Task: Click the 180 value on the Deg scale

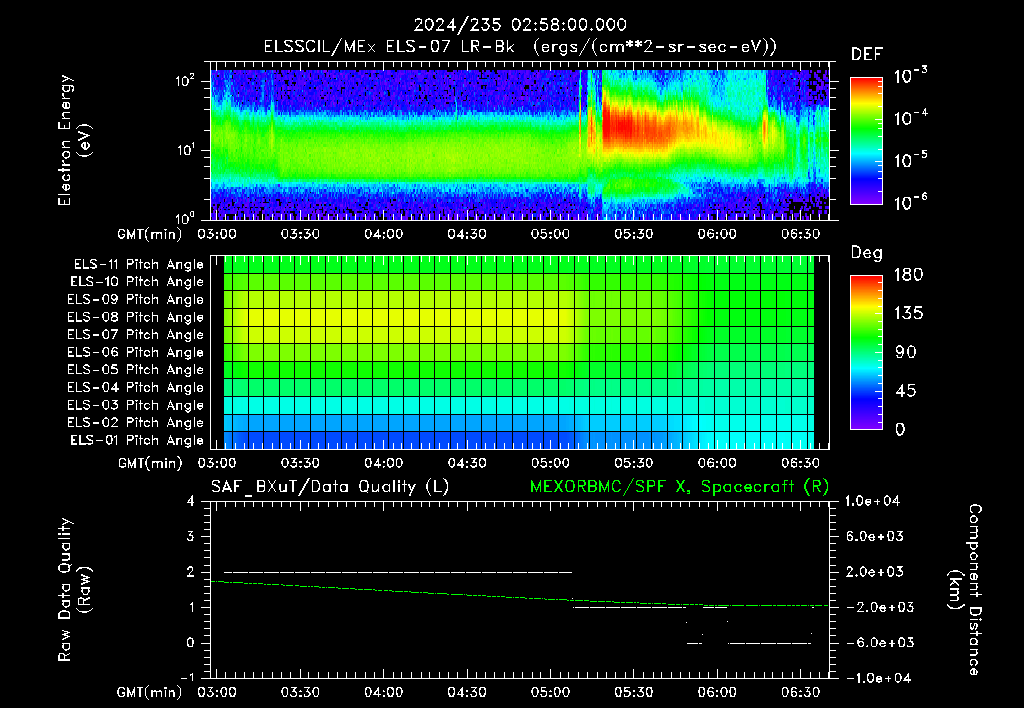Action: click(908, 275)
